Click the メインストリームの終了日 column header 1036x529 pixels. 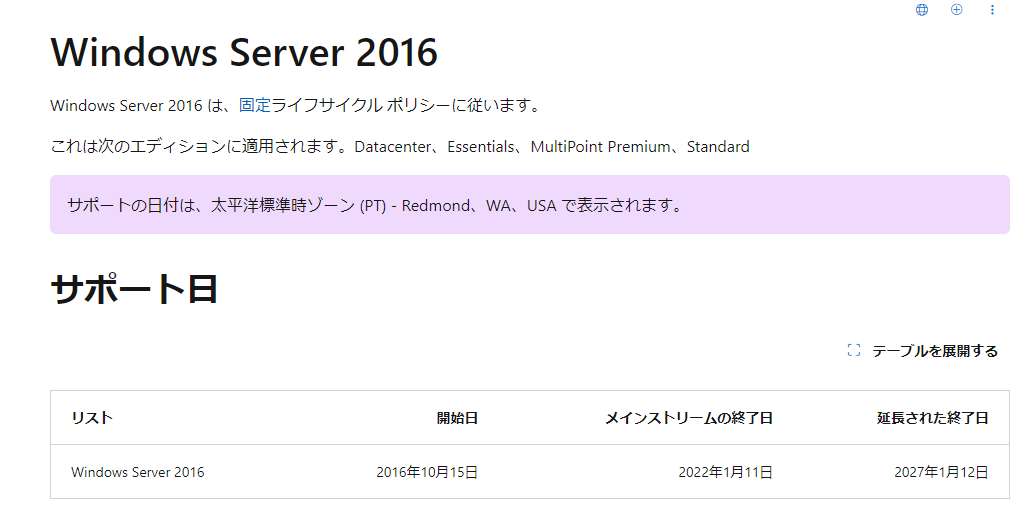(689, 418)
